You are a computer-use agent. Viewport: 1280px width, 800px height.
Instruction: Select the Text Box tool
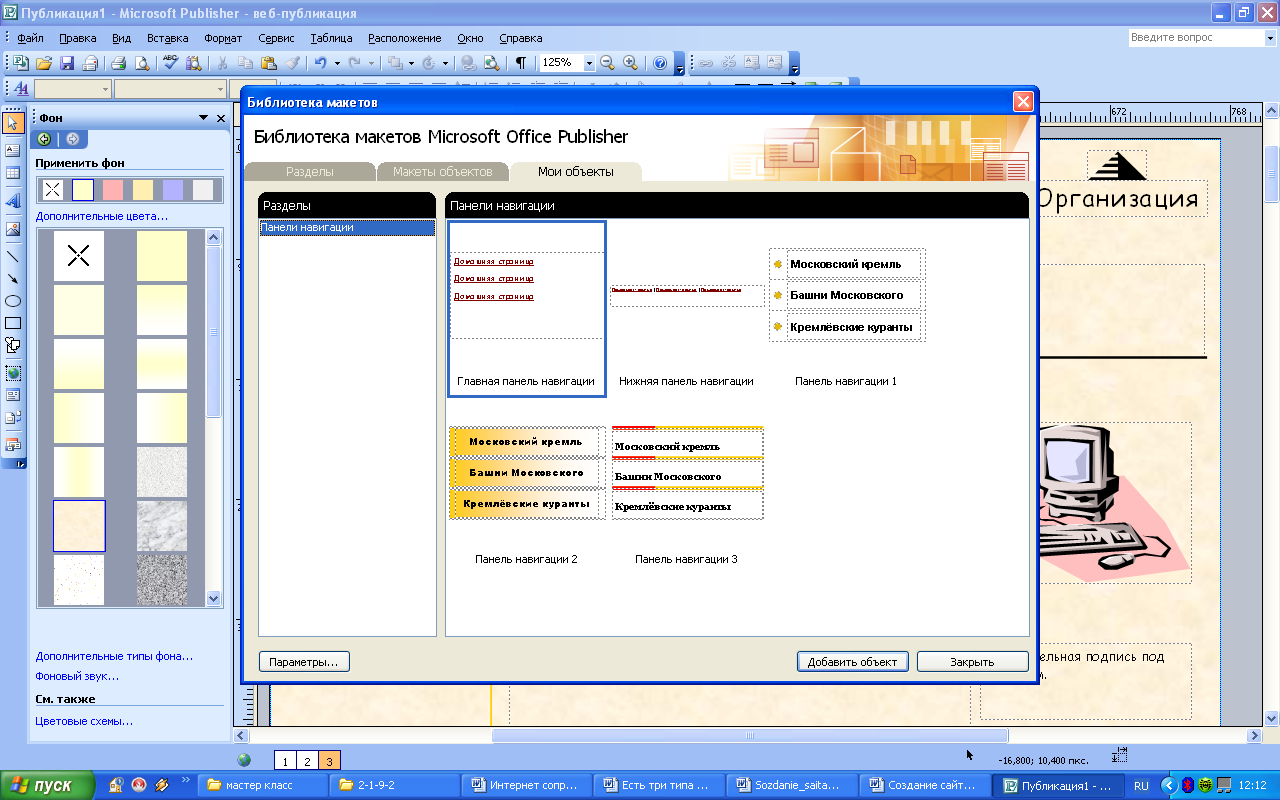(x=13, y=150)
